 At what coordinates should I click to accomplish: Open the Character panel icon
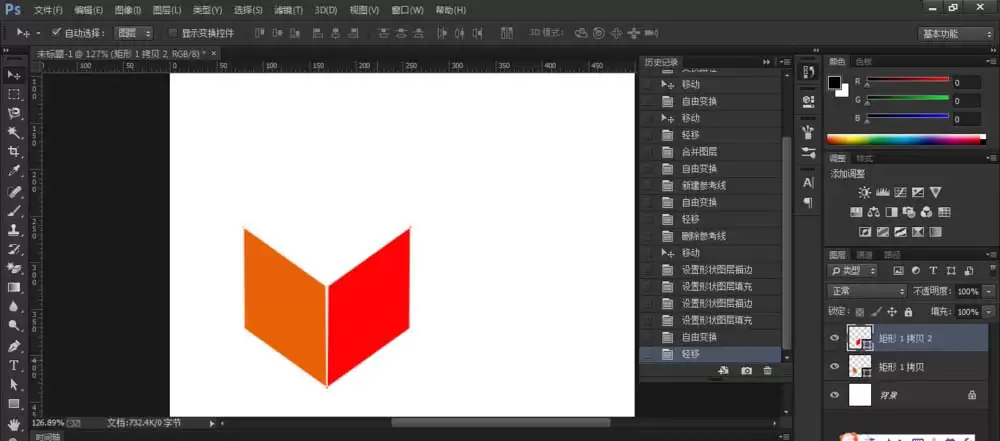coord(808,183)
